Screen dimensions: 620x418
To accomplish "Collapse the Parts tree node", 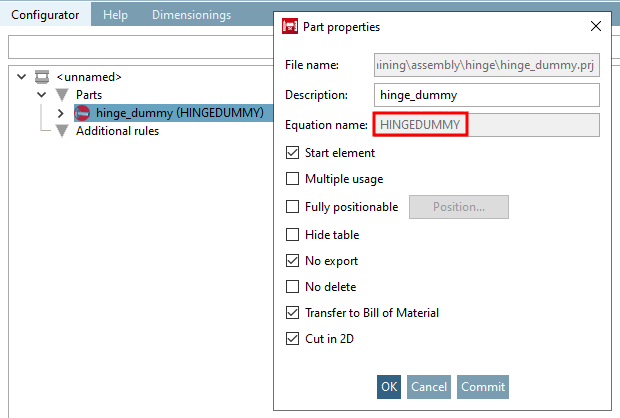I will (x=41, y=95).
